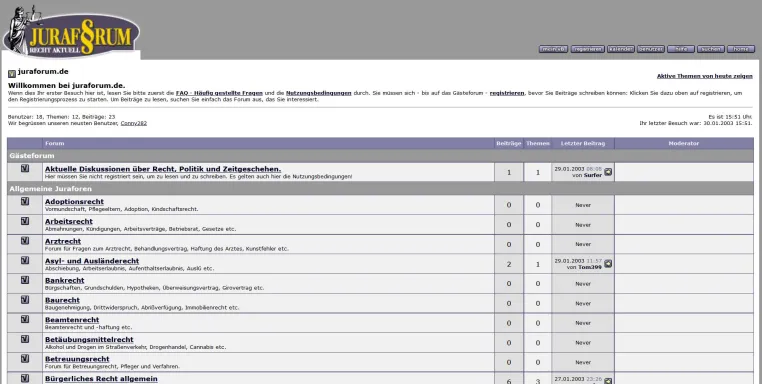Open the 'Bürgerliches Recht allgemein' forum

click(x=101, y=379)
